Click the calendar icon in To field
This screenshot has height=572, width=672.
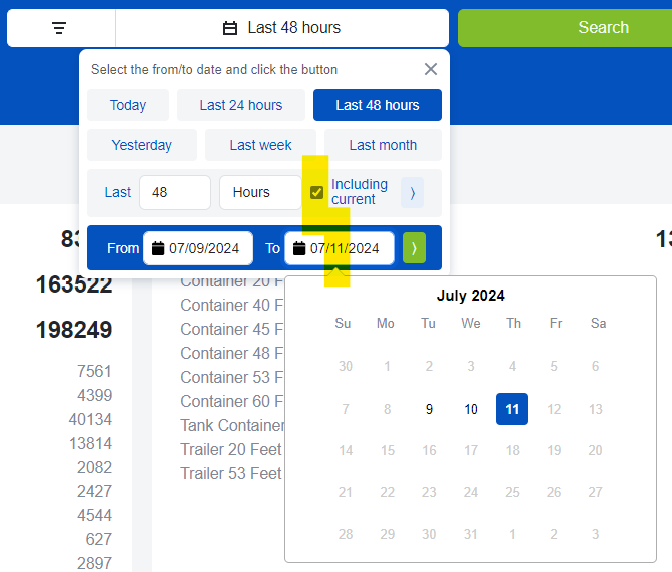pyautogui.click(x=299, y=248)
